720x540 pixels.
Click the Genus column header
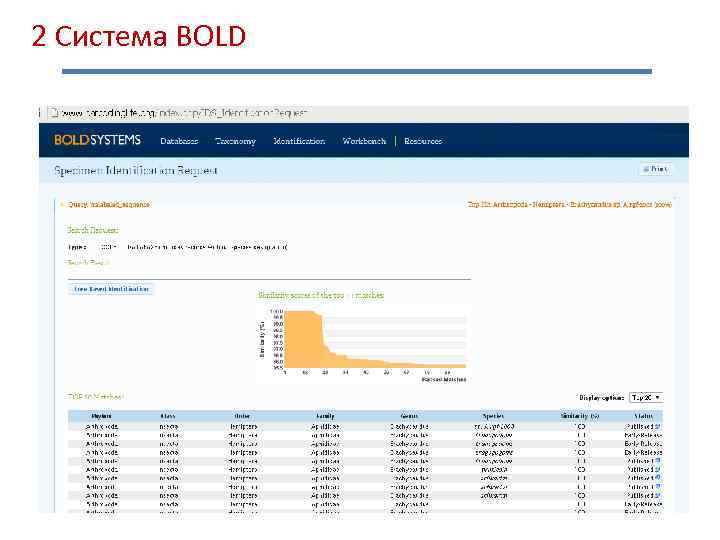point(409,416)
